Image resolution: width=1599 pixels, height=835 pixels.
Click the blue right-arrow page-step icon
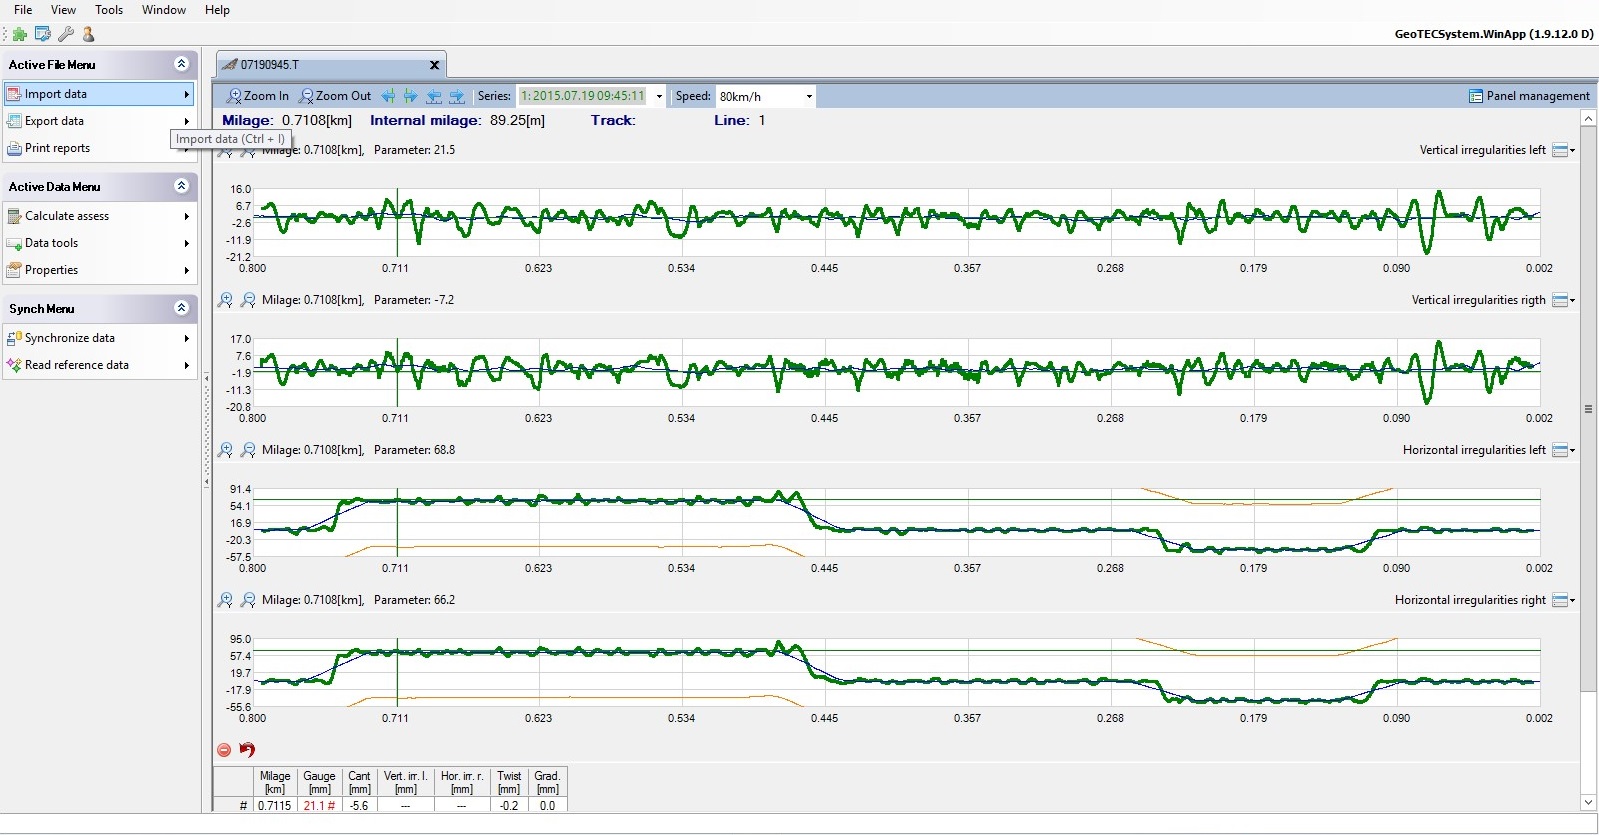coord(457,96)
